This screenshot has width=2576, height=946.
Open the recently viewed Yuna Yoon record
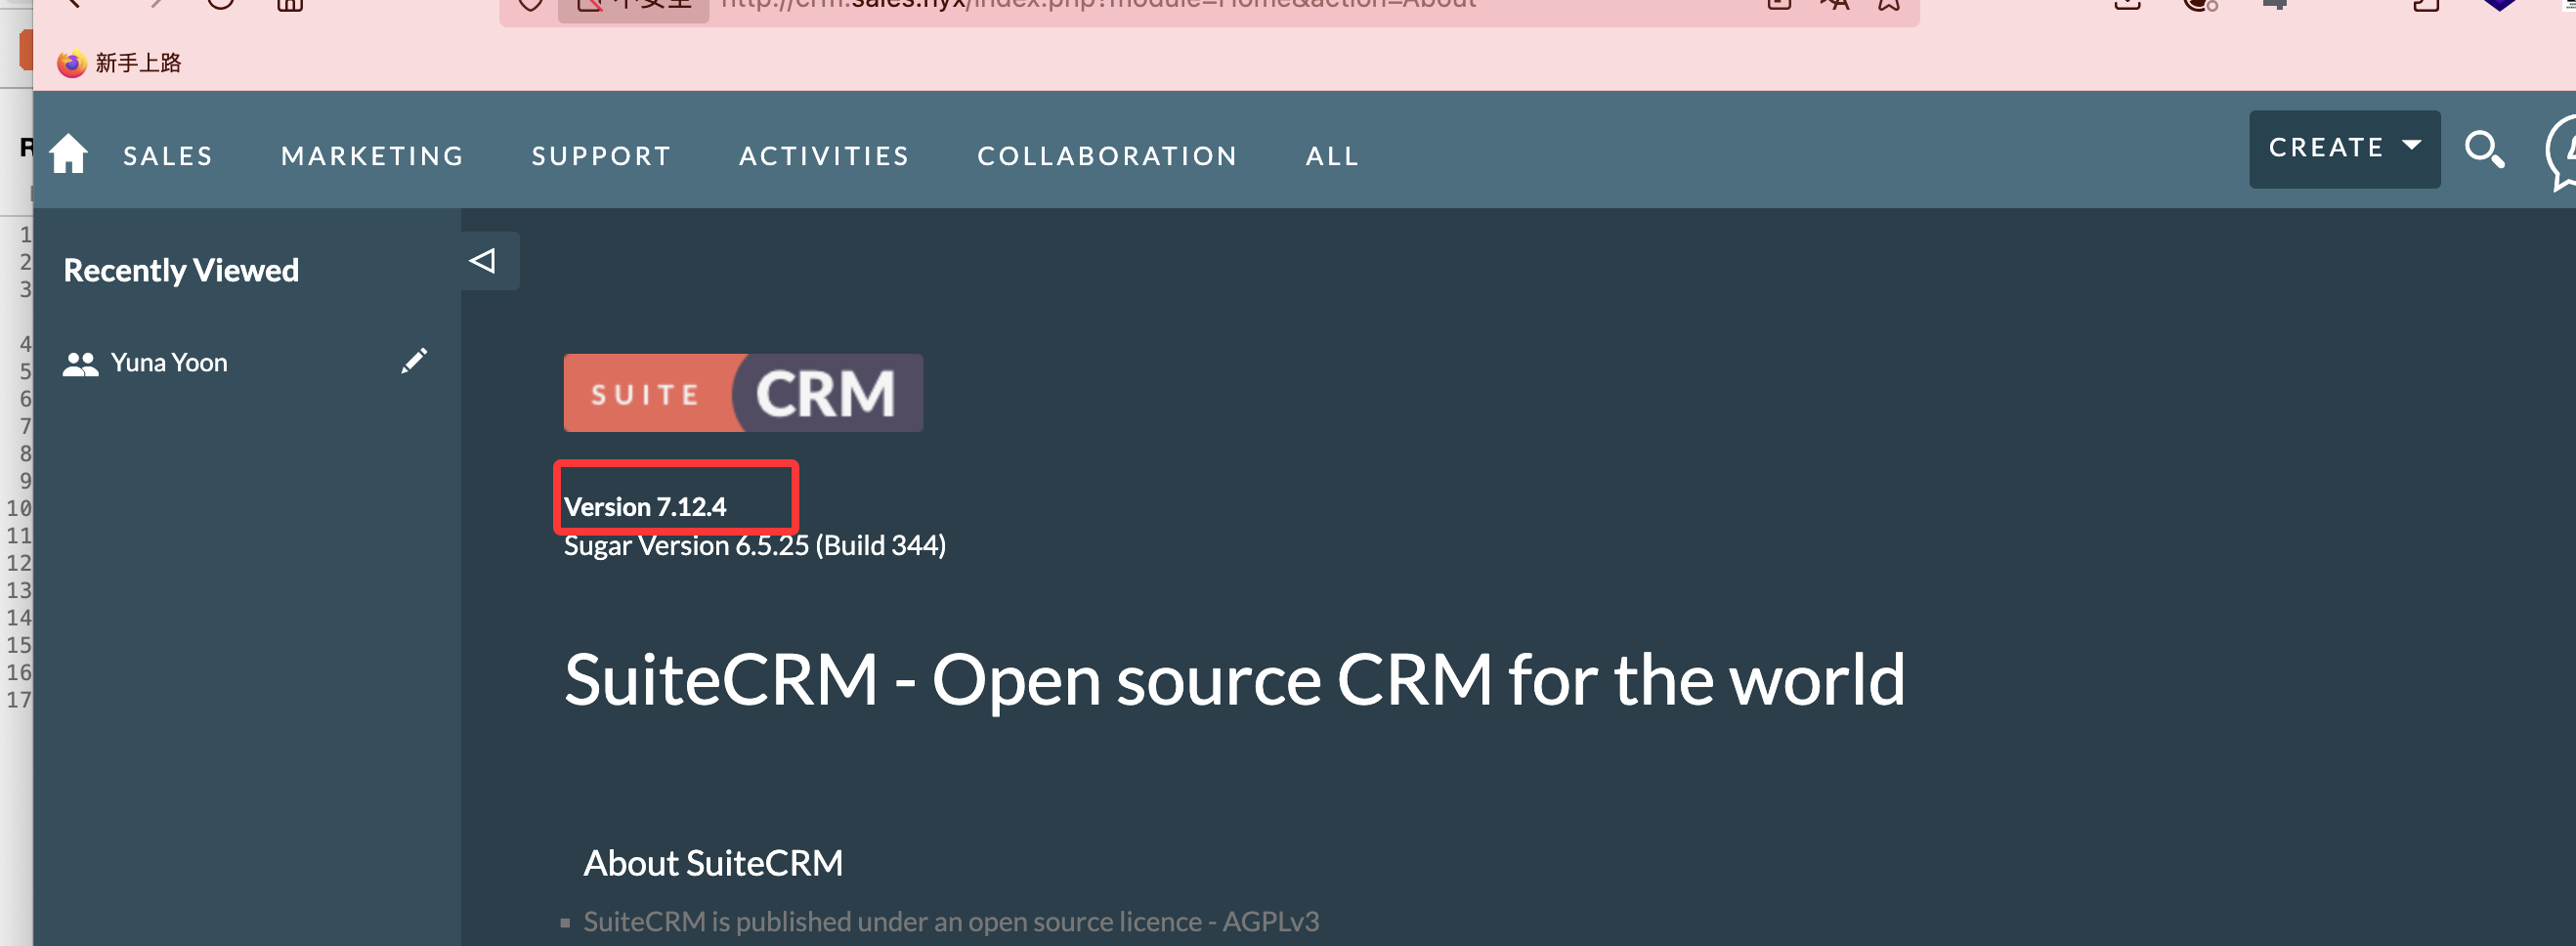click(169, 362)
